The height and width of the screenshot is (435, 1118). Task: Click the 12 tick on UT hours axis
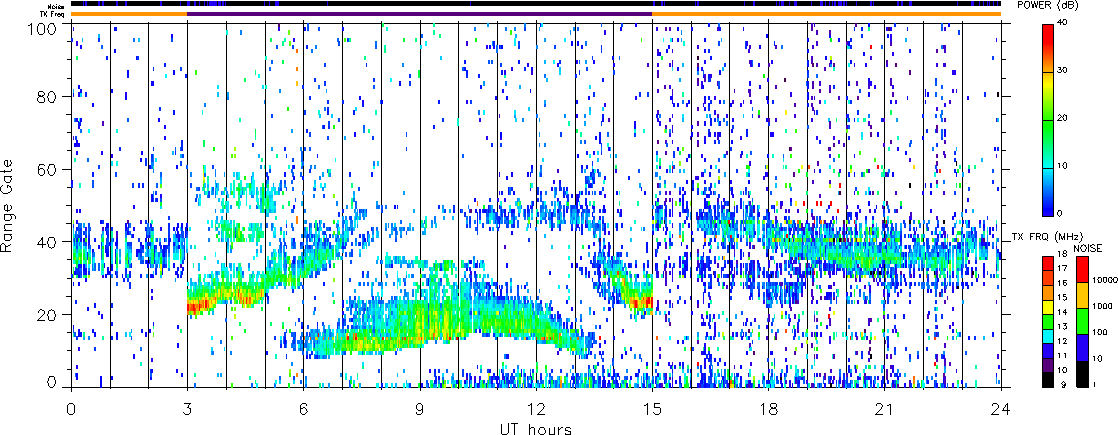point(536,407)
